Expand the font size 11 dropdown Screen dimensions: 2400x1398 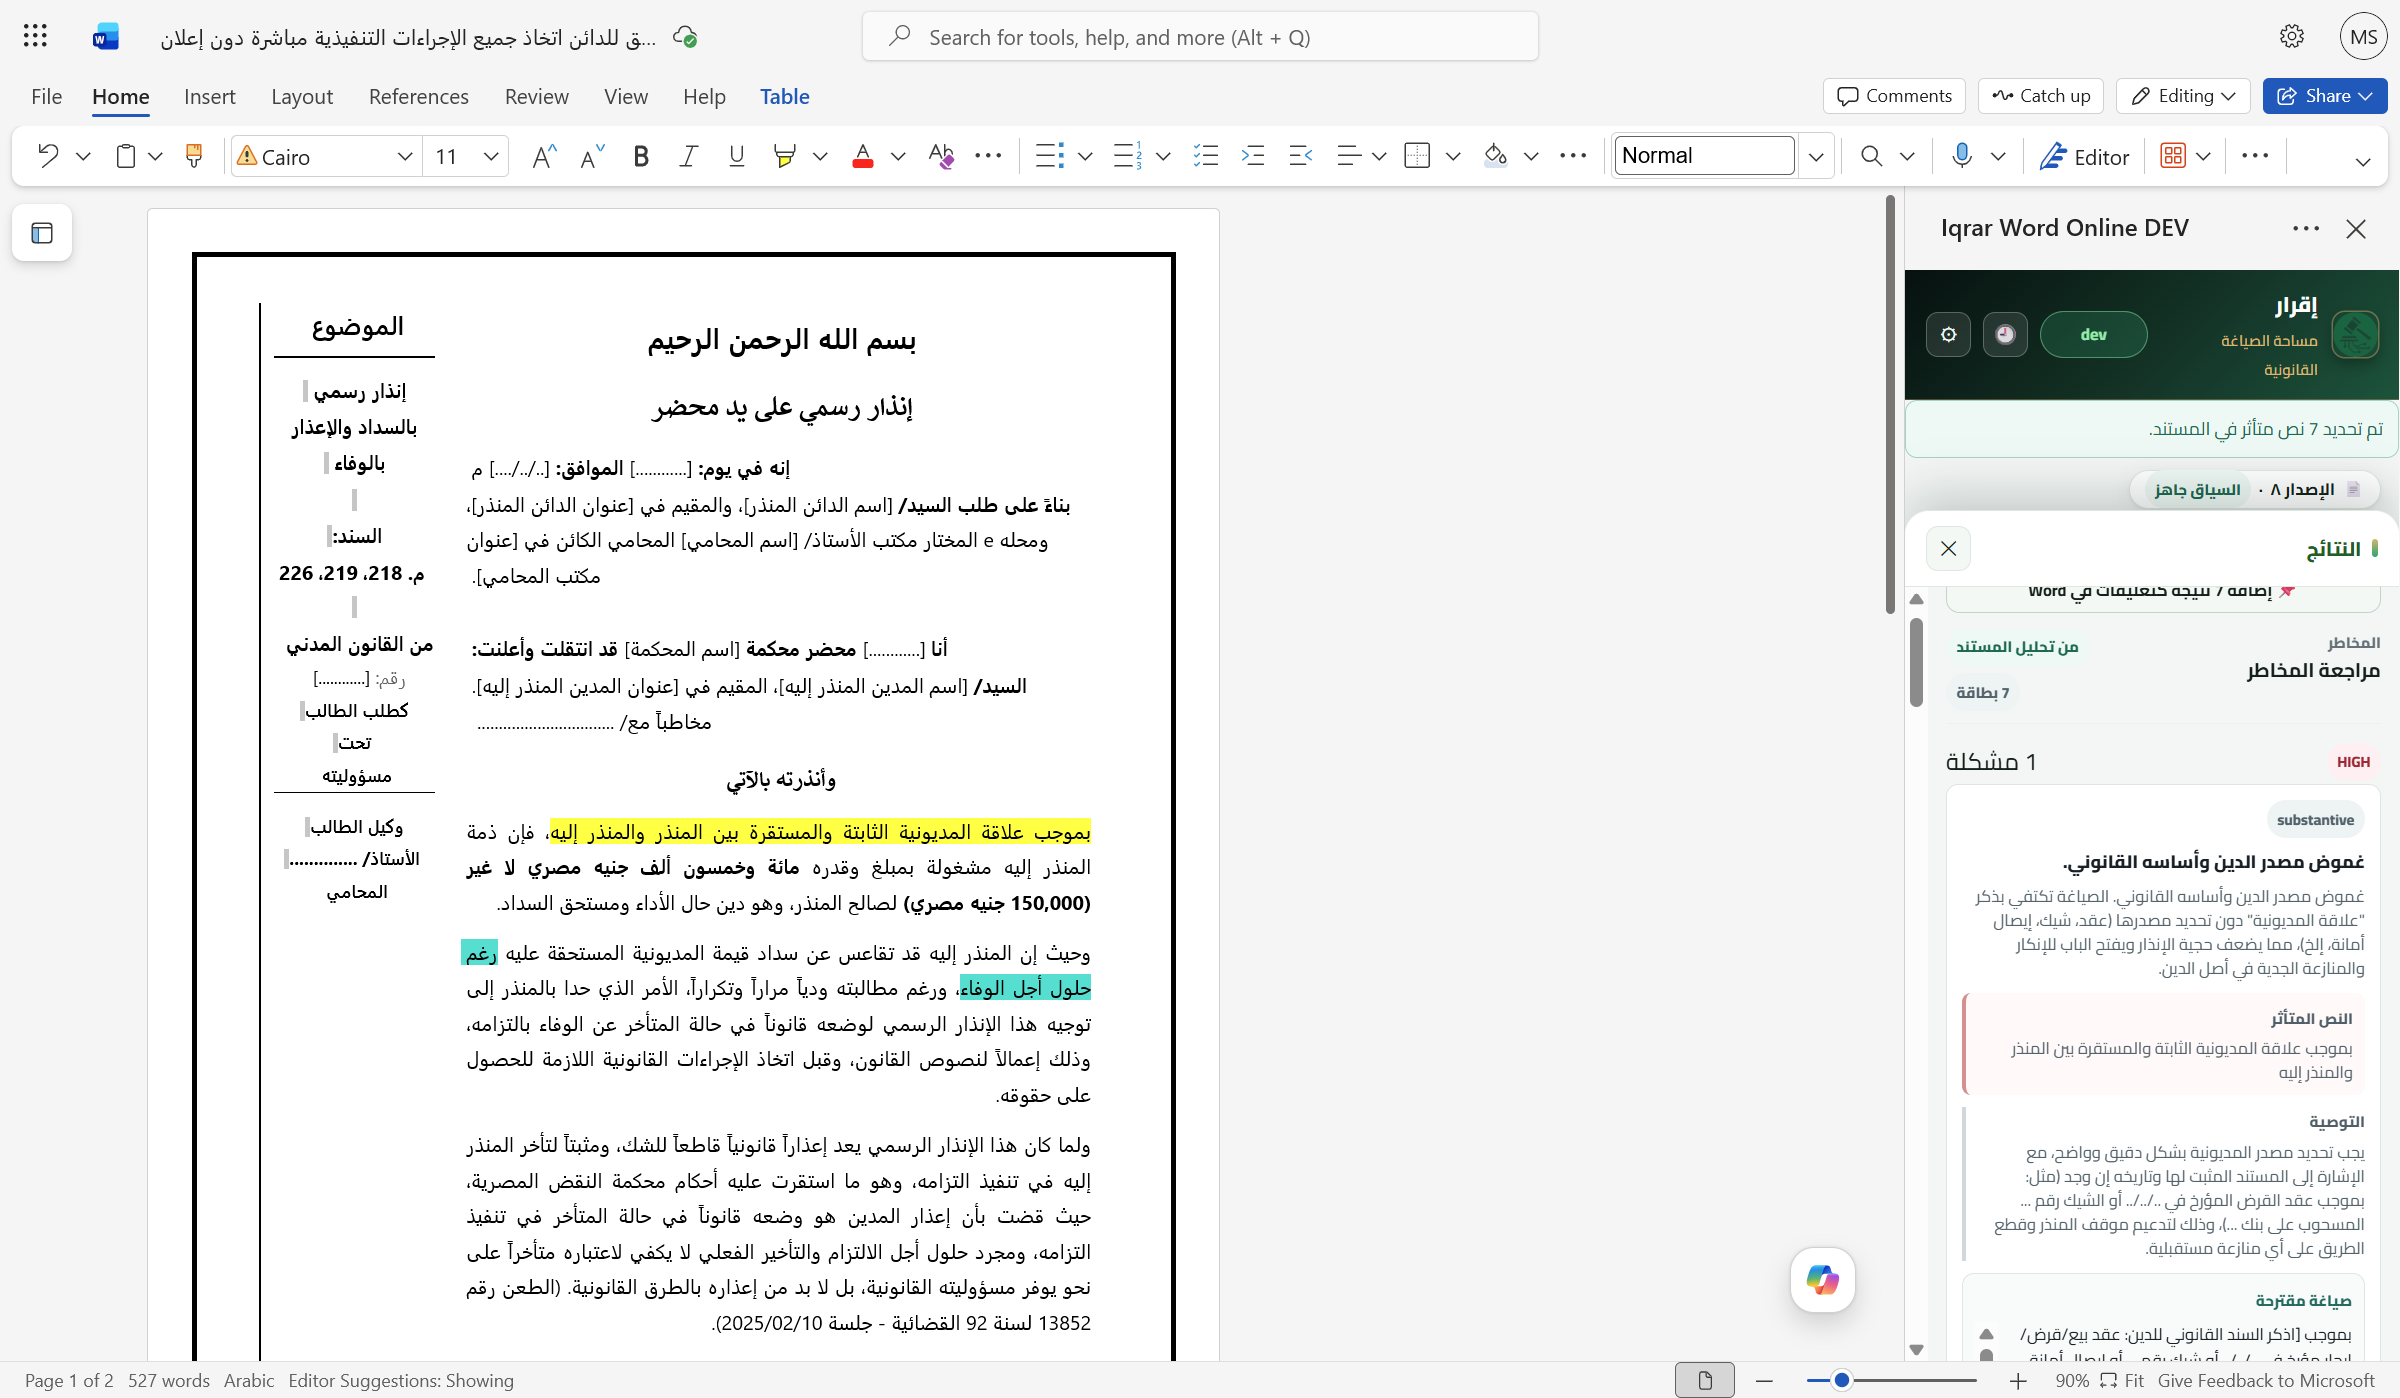point(490,156)
